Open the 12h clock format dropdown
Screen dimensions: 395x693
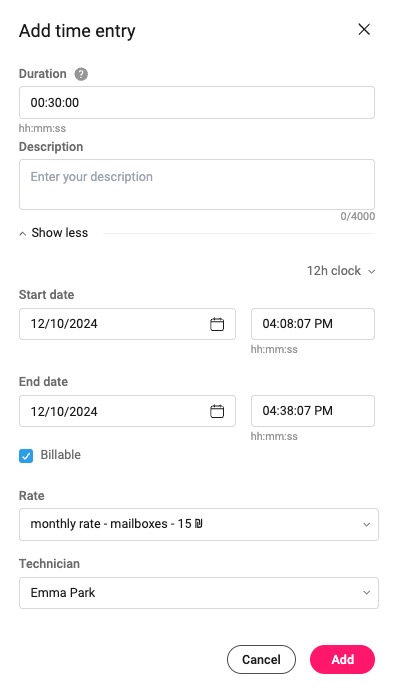(341, 271)
